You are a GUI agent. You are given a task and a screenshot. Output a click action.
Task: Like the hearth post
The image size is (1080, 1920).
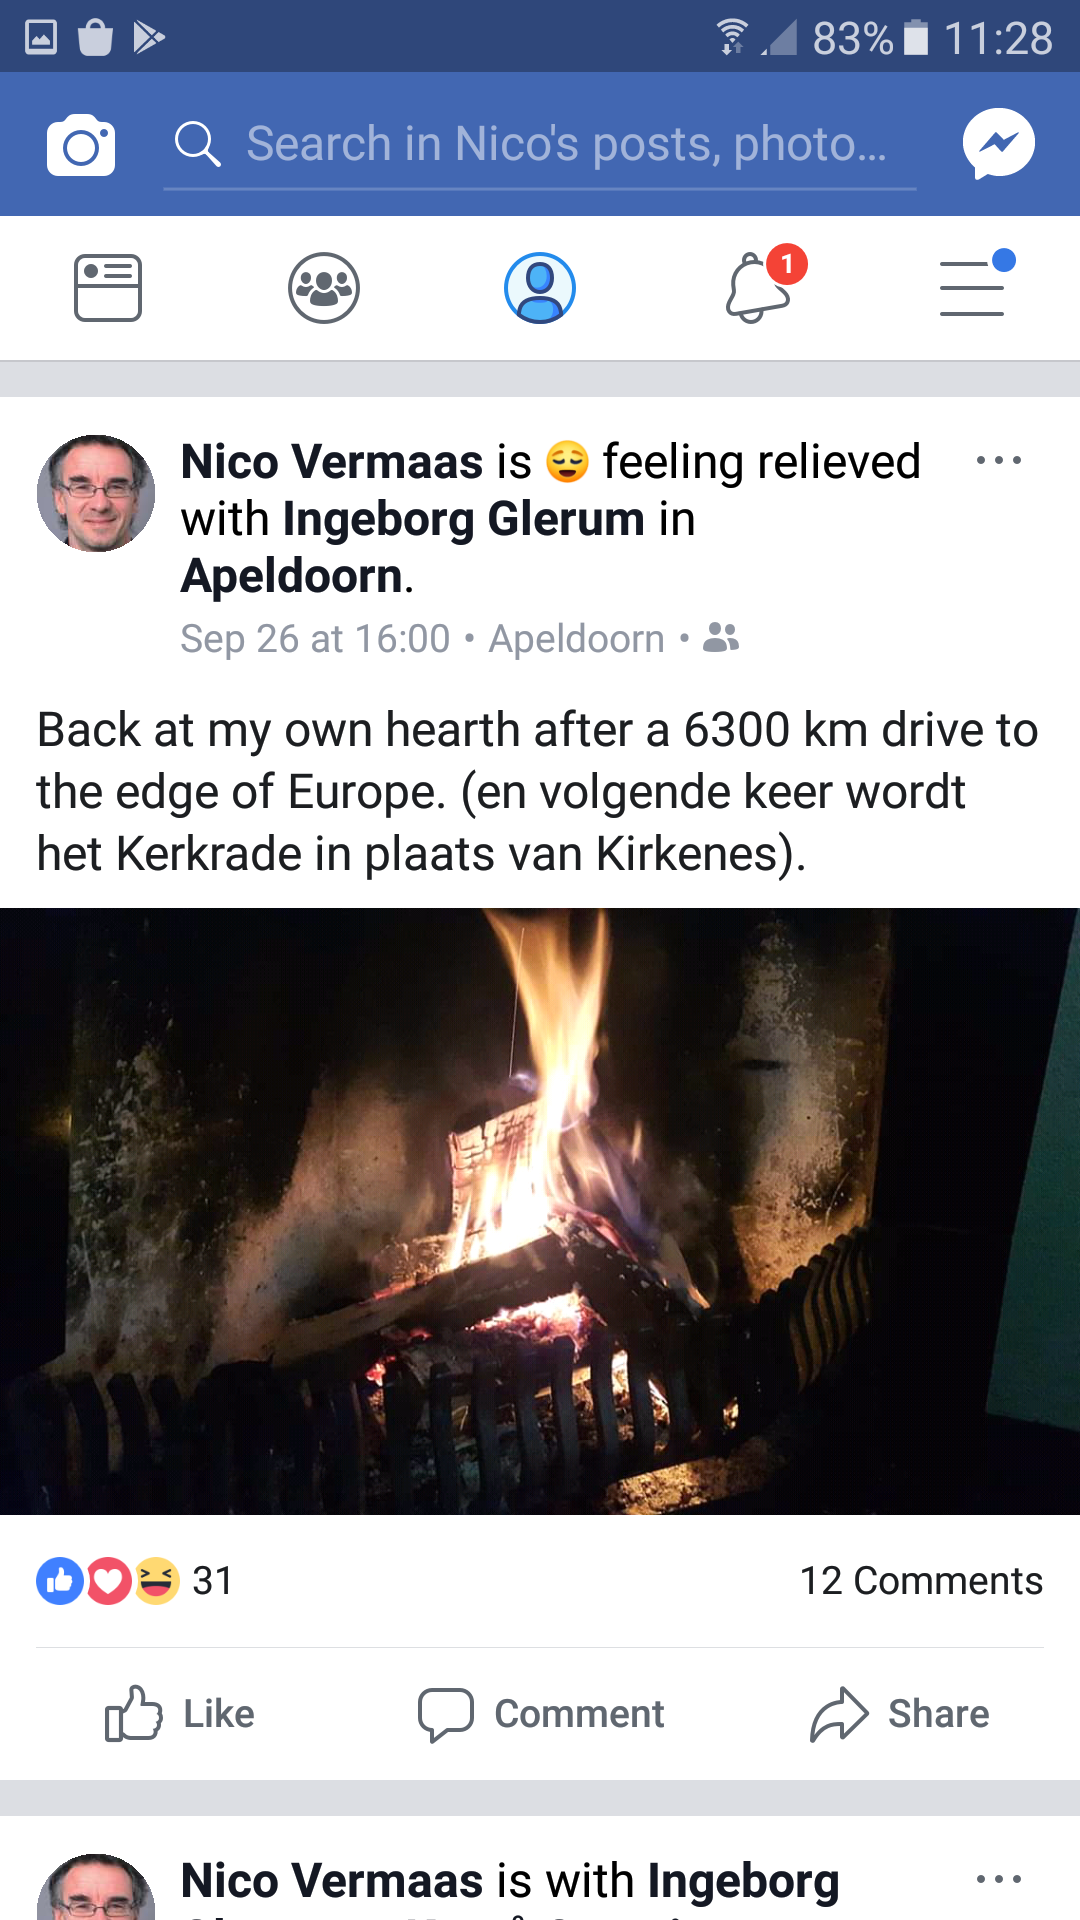[x=180, y=1714]
